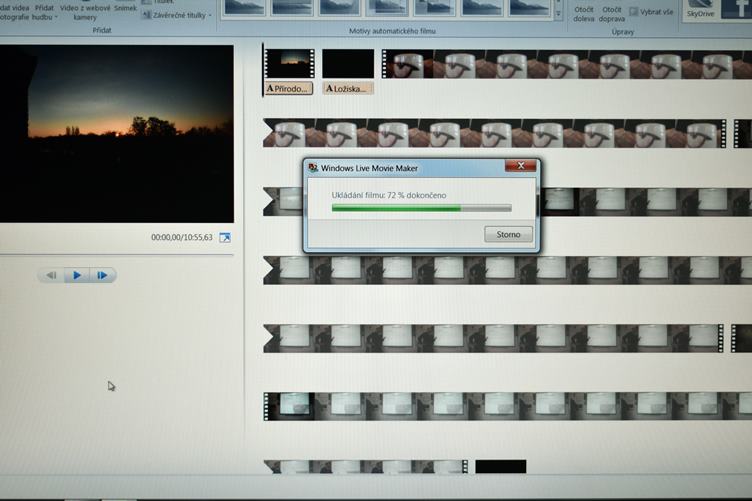Viewport: 752px width, 501px height.
Task: Play the movie preview
Action: pyautogui.click(x=77, y=275)
